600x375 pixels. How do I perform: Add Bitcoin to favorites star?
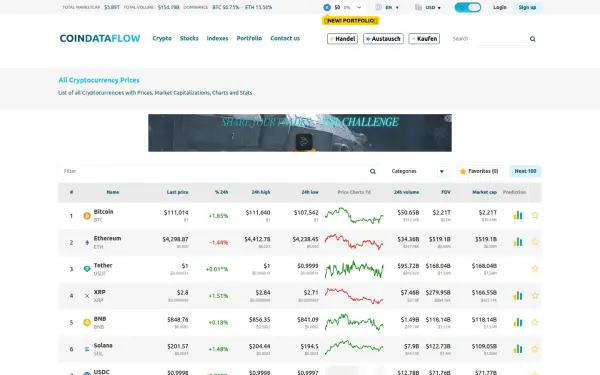pos(535,215)
